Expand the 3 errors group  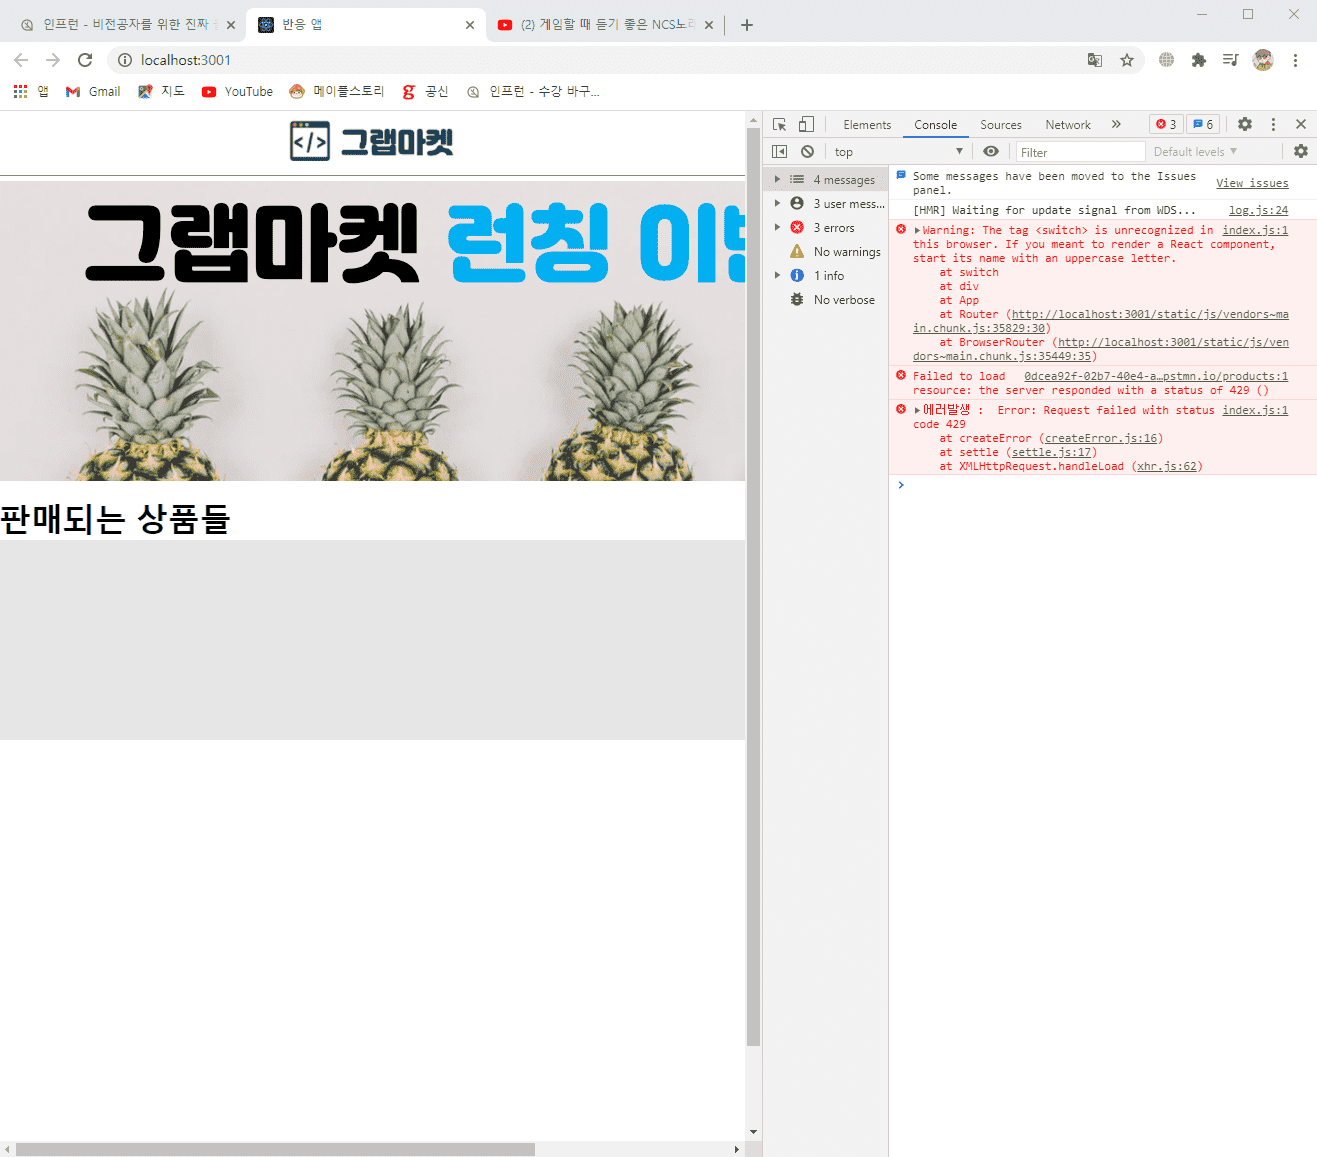tap(777, 228)
